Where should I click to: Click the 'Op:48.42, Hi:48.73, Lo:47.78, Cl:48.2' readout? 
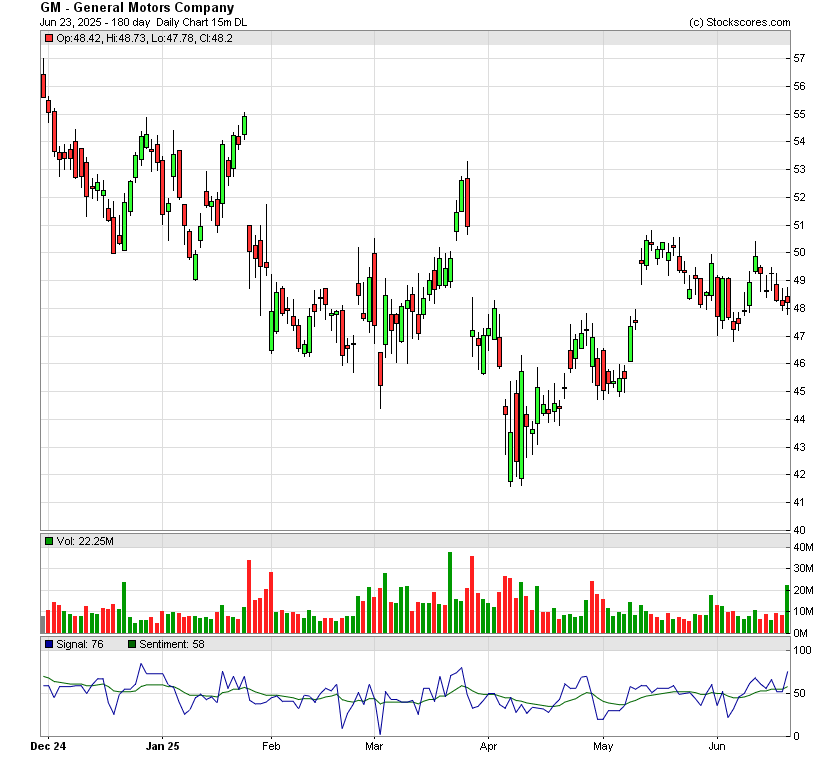(x=145, y=38)
